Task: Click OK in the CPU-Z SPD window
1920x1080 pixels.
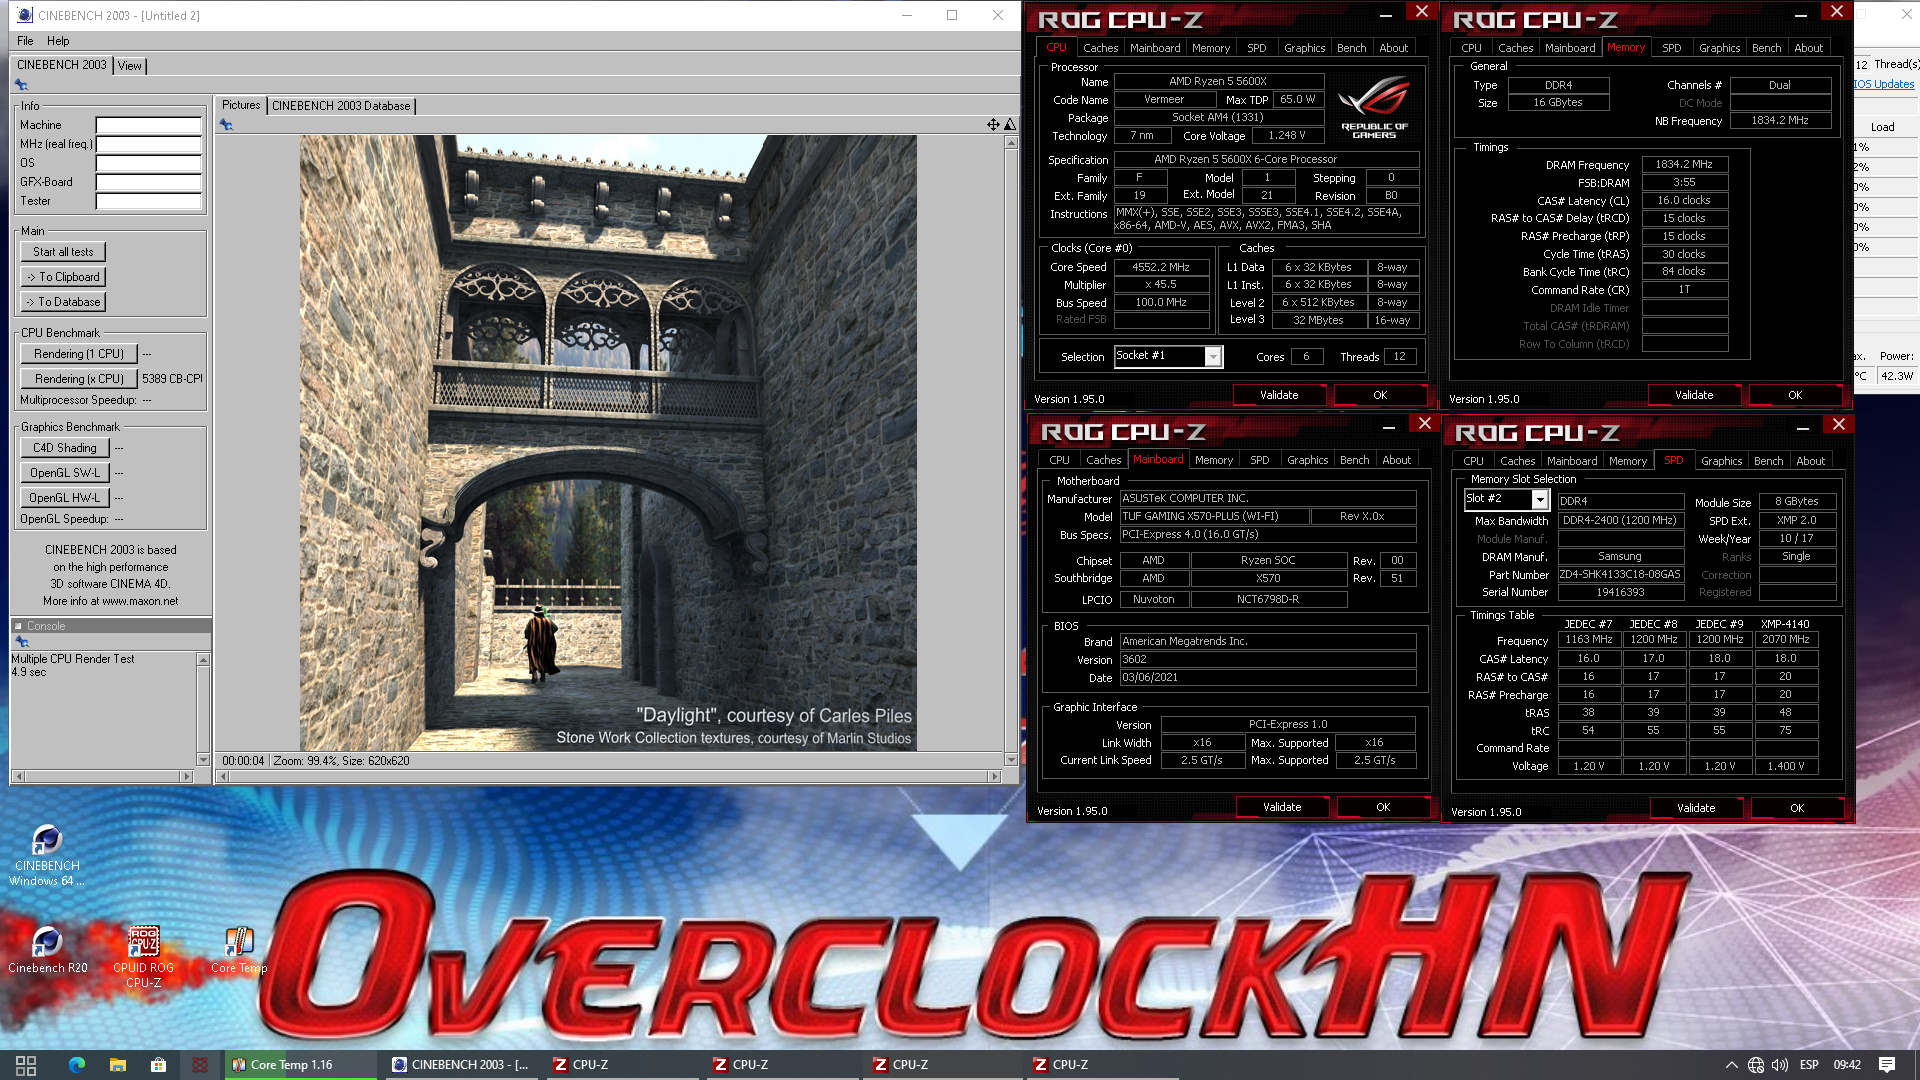Action: coord(1797,808)
